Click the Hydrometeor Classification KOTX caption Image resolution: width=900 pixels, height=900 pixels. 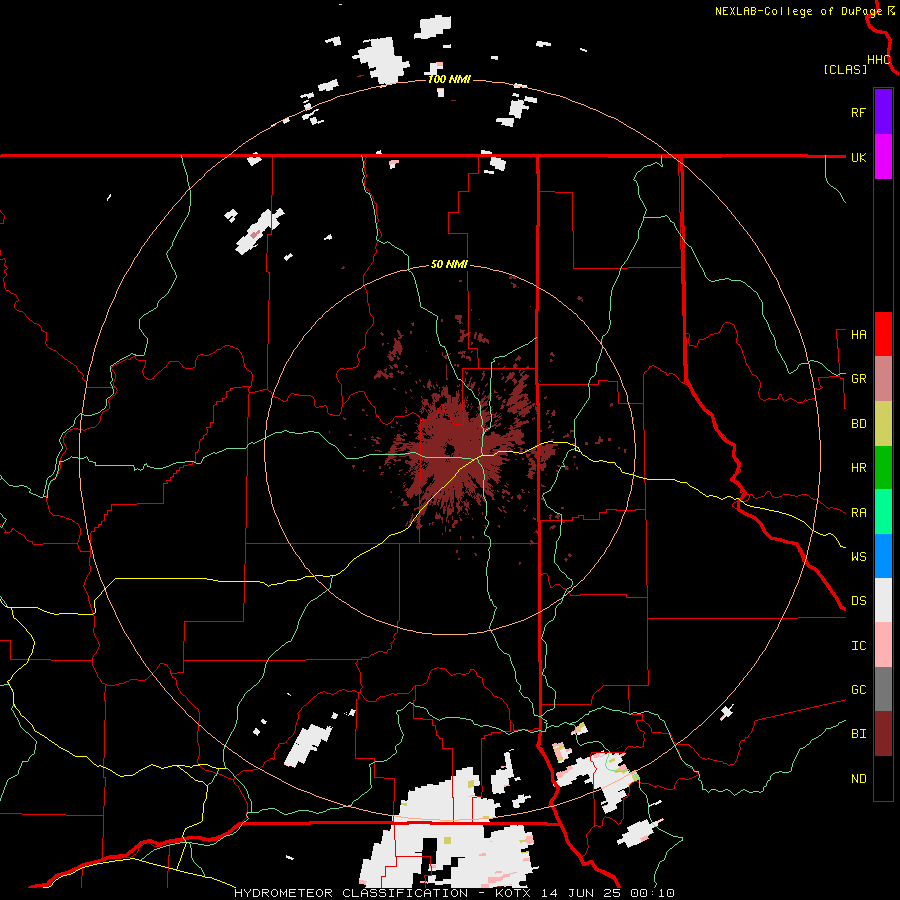(x=453, y=893)
